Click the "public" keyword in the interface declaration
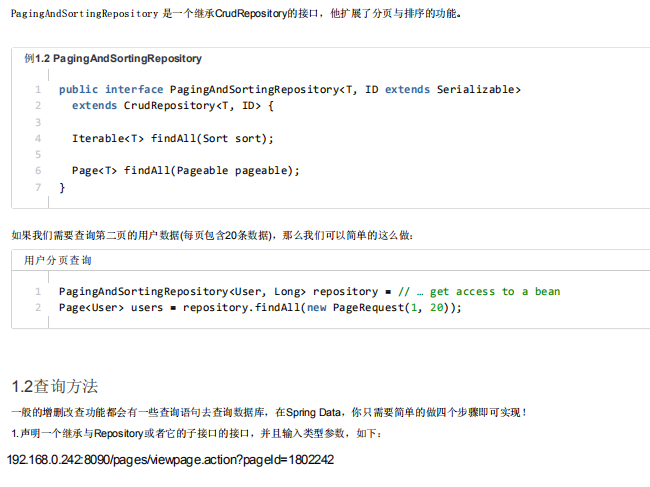This screenshot has height=487, width=650. point(78,90)
